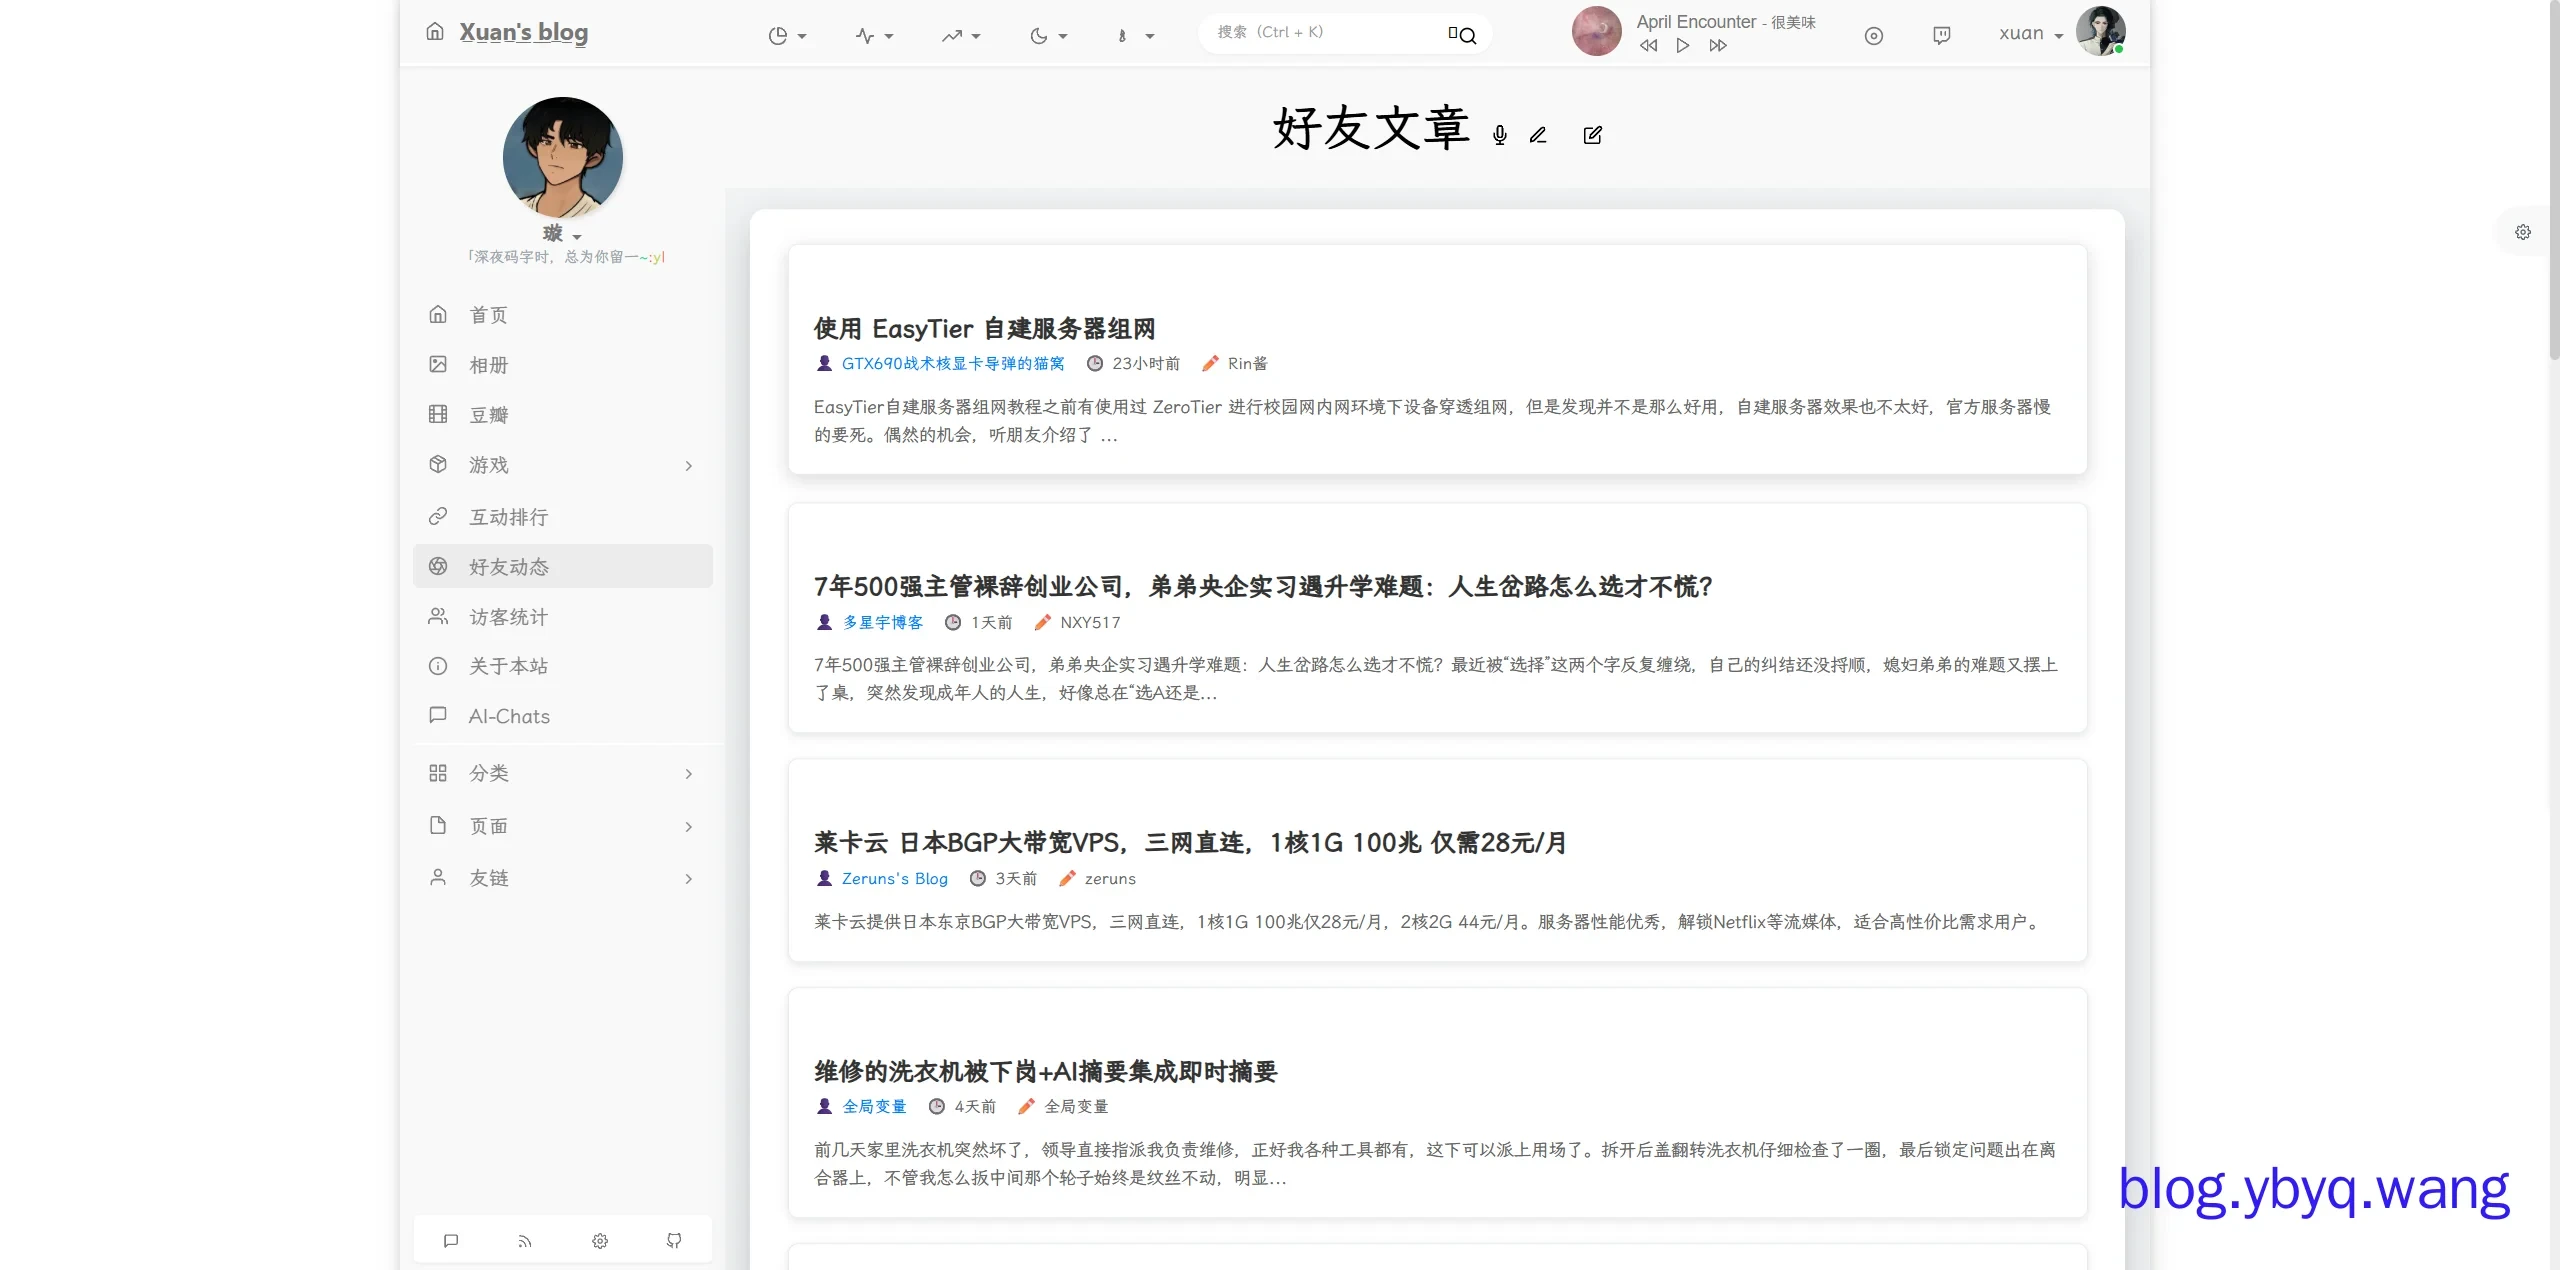Screen dimensions: 2560x1270
Task: Click the GitHub icon in sidebar footer
Action: (x=674, y=1241)
